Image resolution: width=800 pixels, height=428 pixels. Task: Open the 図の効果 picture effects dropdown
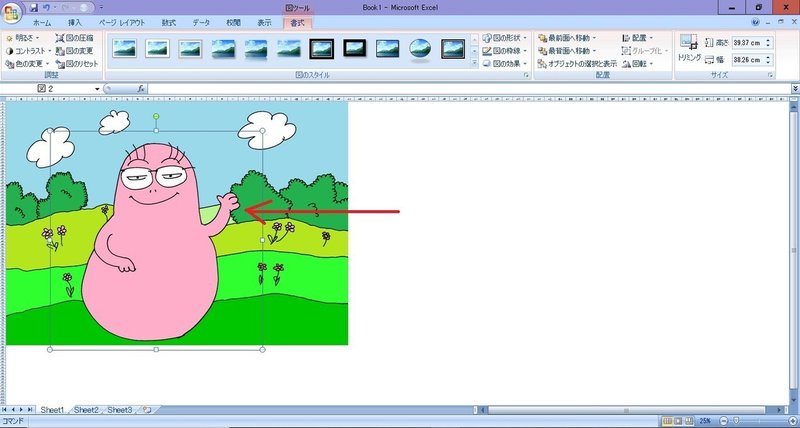click(505, 64)
